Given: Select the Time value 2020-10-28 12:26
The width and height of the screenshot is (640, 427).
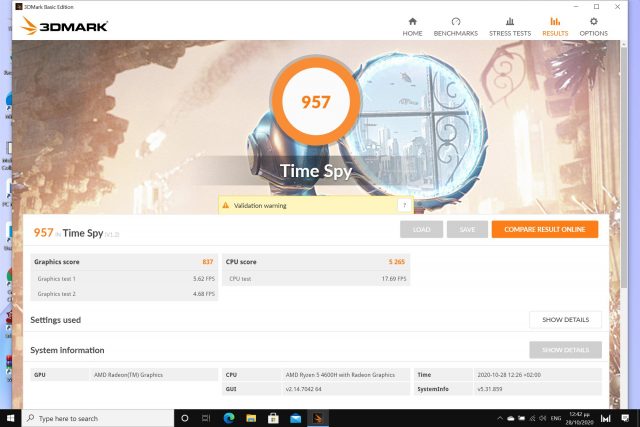Looking at the screenshot, I should pyautogui.click(x=509, y=375).
